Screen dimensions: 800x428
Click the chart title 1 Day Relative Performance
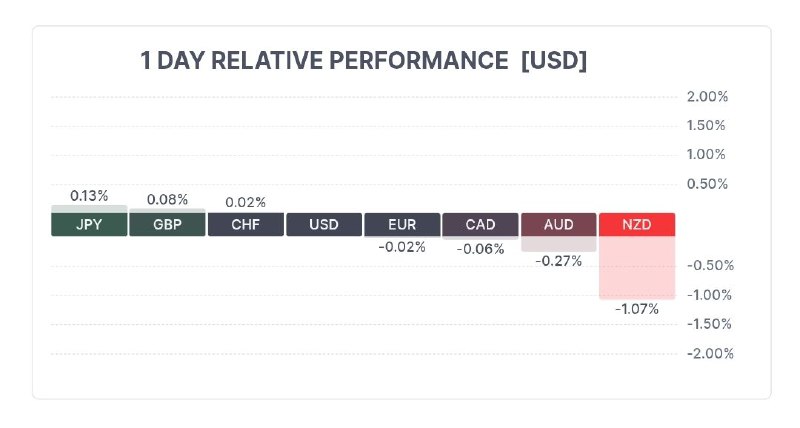(x=364, y=61)
